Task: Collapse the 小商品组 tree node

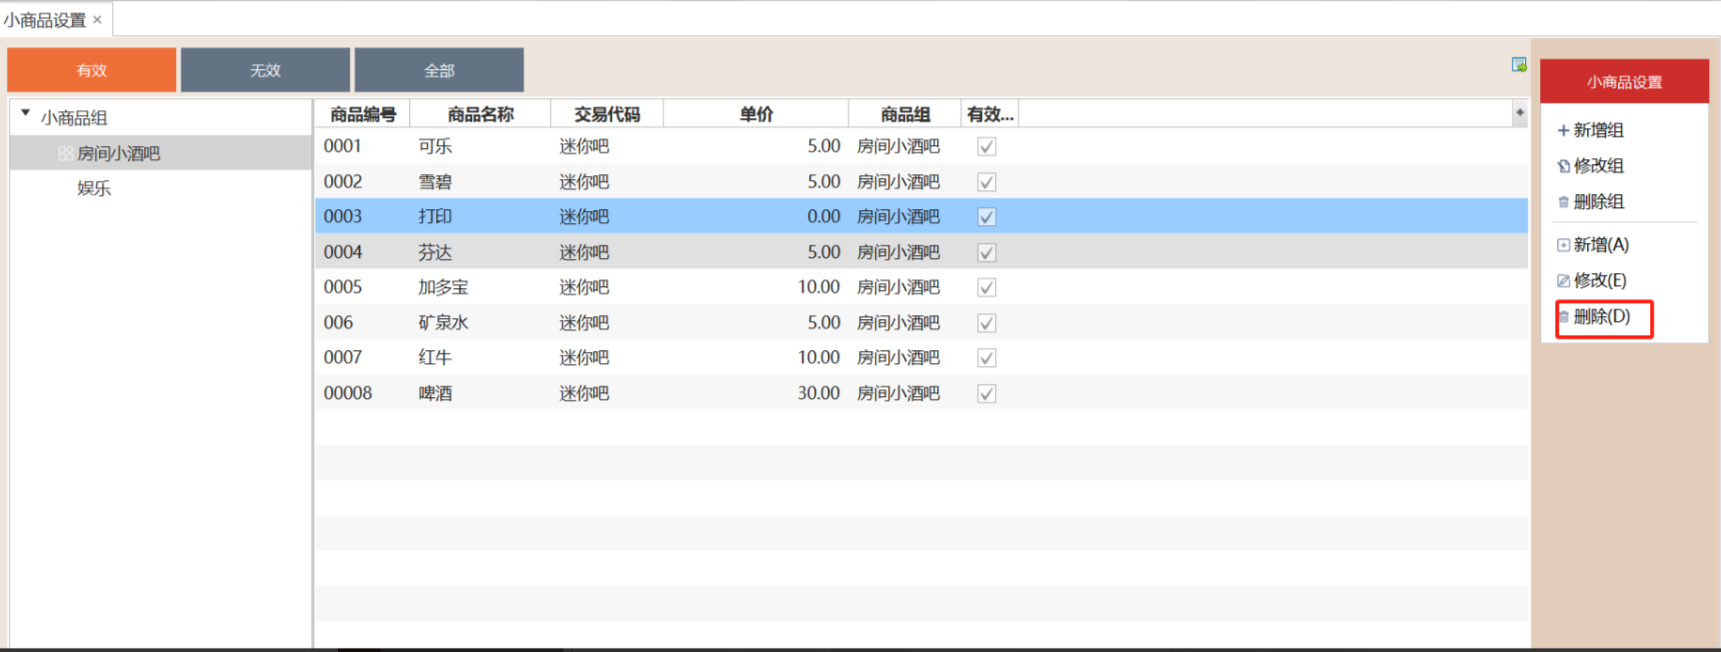Action: pyautogui.click(x=26, y=114)
